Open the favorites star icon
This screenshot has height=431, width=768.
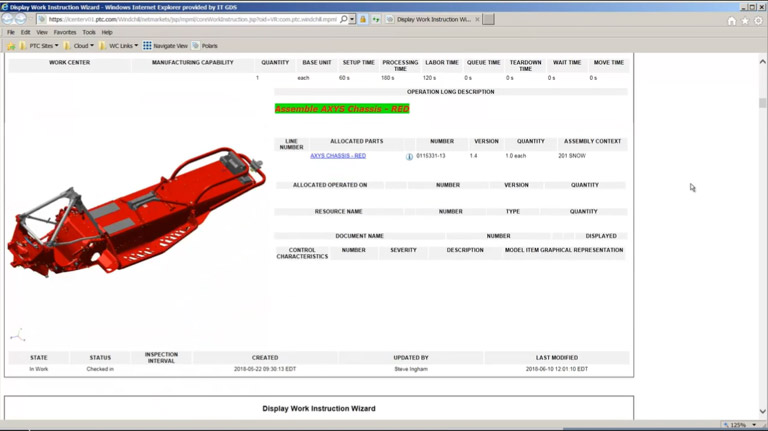[x=745, y=21]
